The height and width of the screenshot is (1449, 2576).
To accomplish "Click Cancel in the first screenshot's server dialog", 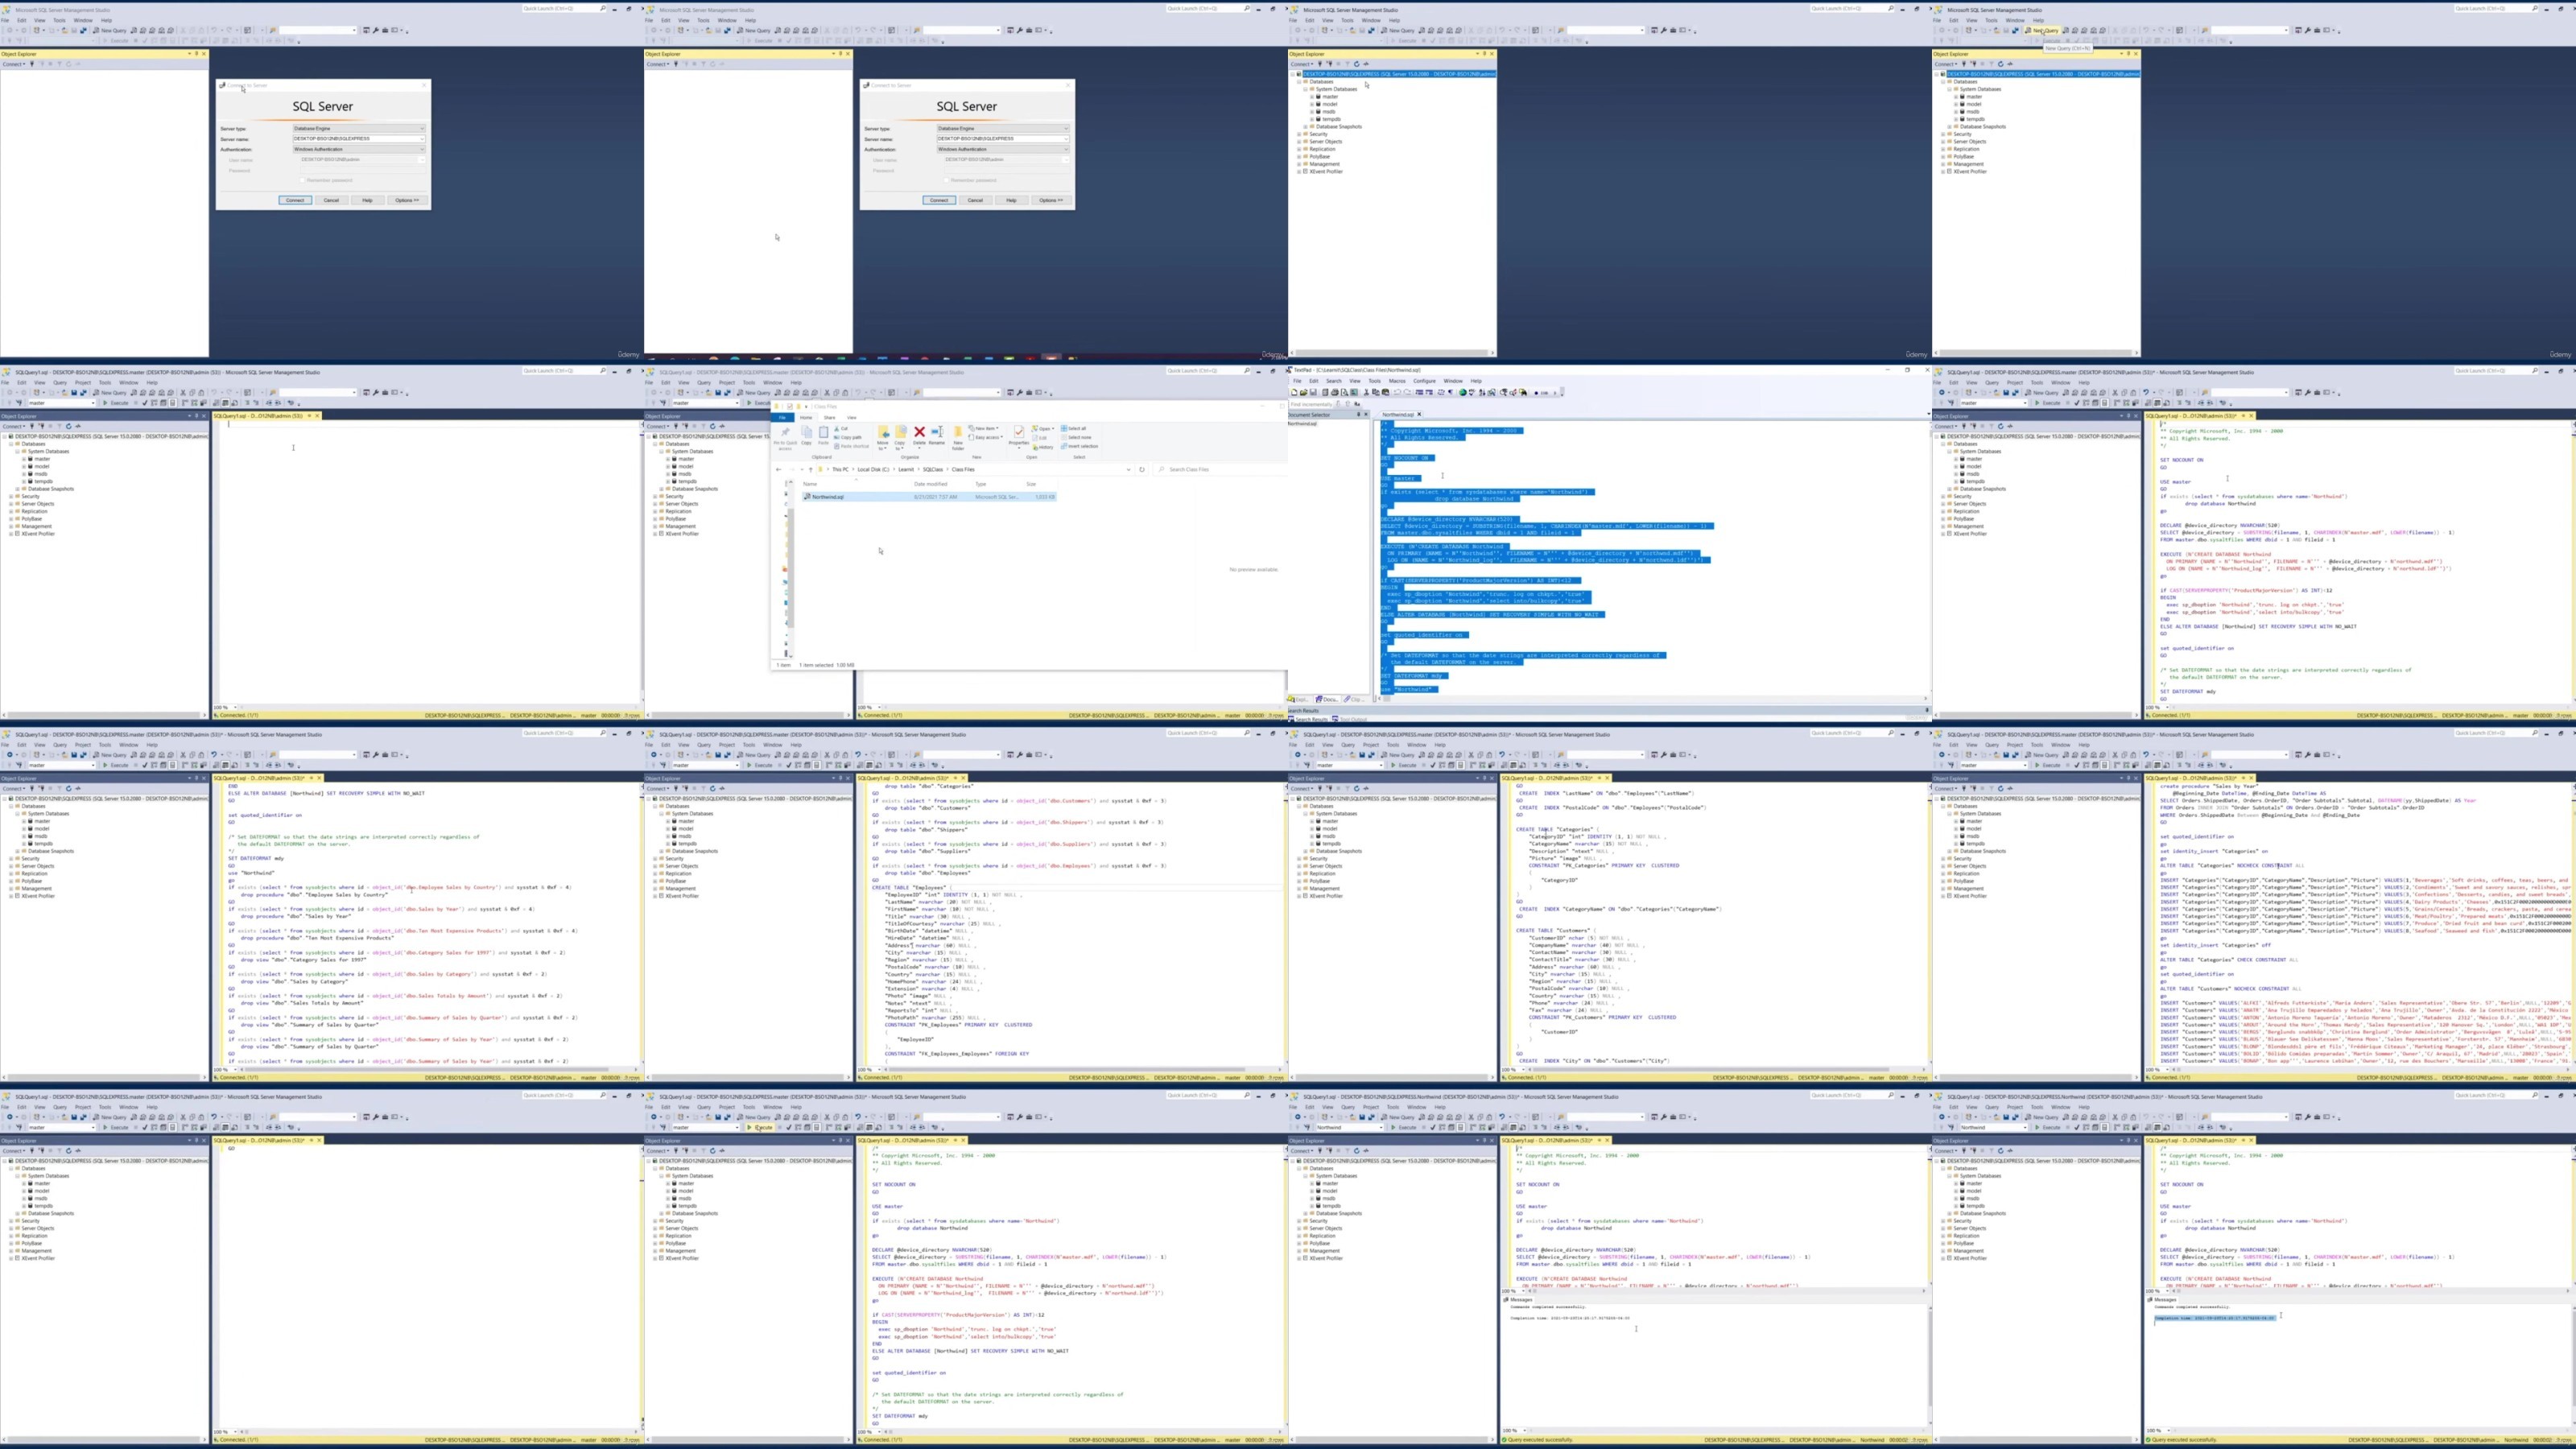I will click(x=331, y=200).
